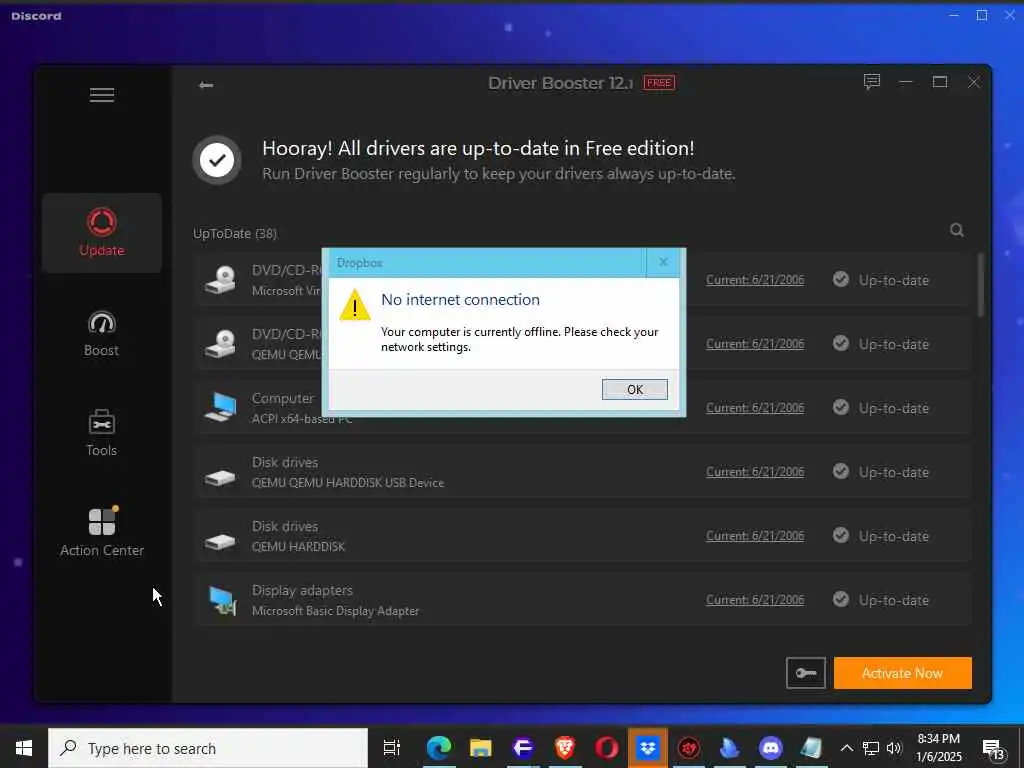
Task: Open the notification center icon
Action: (993, 749)
